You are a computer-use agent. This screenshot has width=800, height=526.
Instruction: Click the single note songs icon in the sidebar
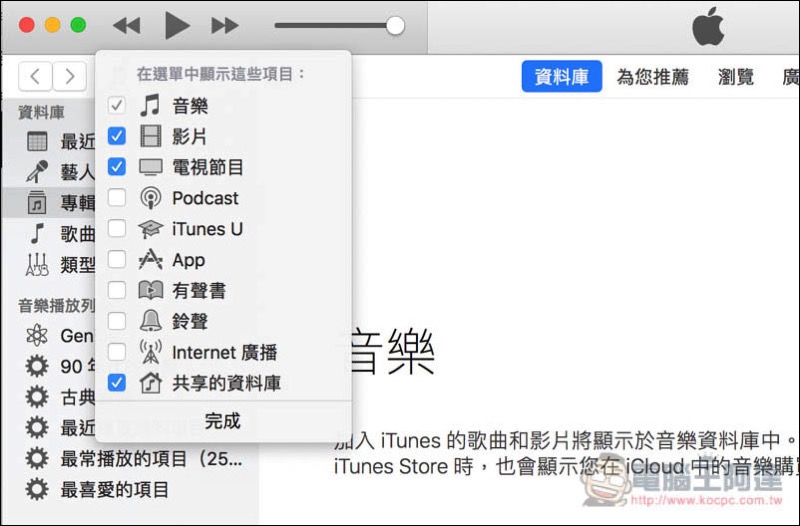pyautogui.click(x=37, y=234)
